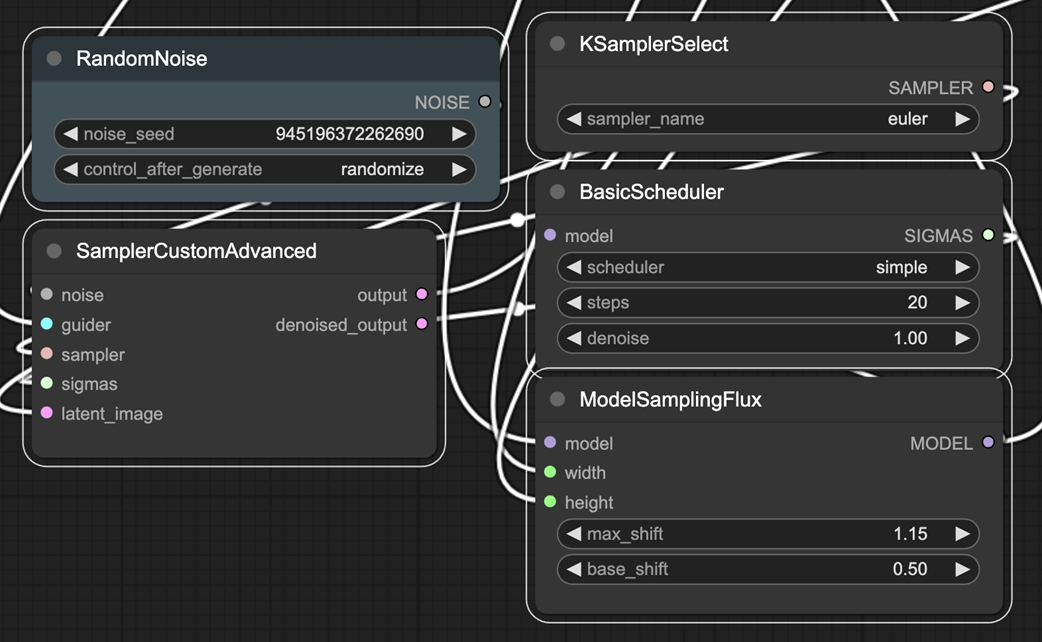This screenshot has width=1042, height=642.
Task: Decrease noise_seed with the left arrow
Action: tap(70, 134)
